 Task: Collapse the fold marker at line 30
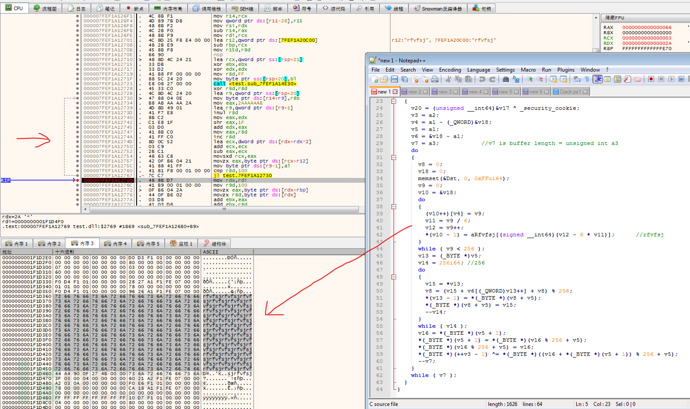click(393, 157)
